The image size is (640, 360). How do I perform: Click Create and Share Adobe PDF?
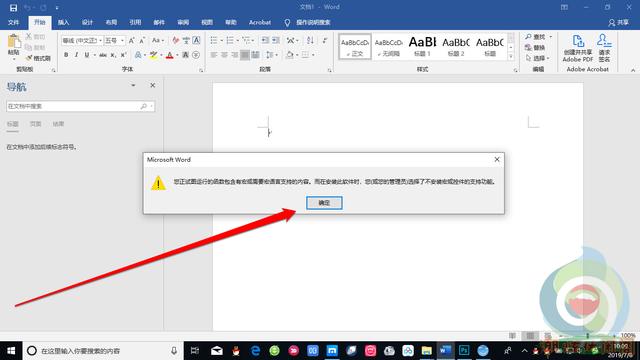(x=578, y=48)
